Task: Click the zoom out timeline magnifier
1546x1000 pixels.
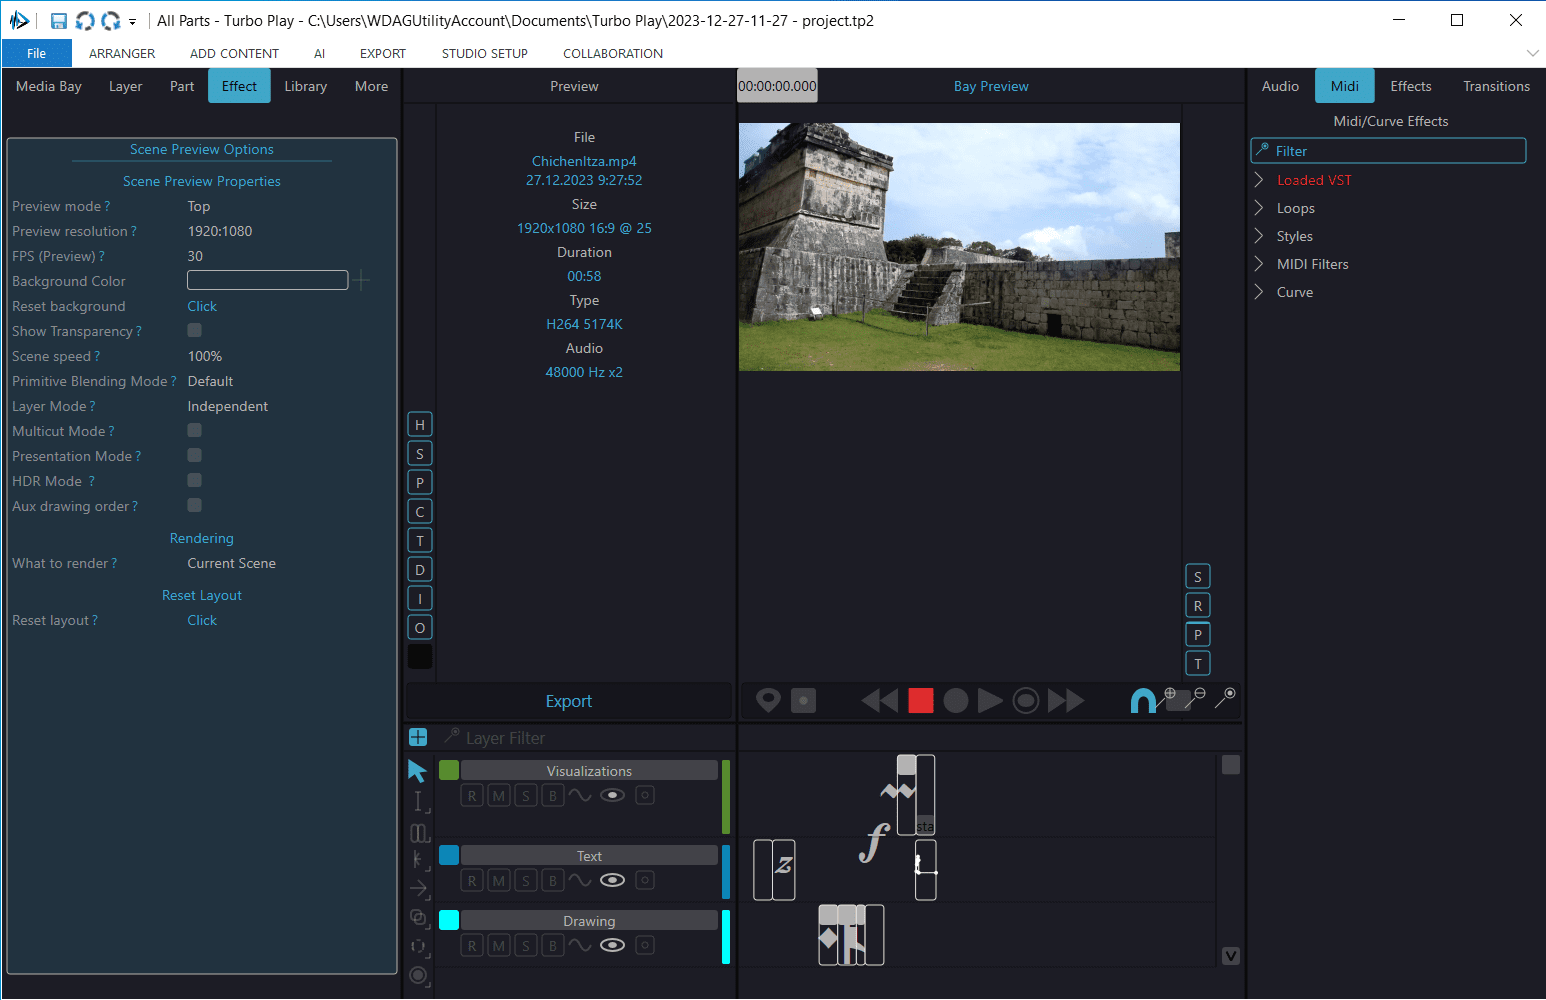Action: (1196, 697)
